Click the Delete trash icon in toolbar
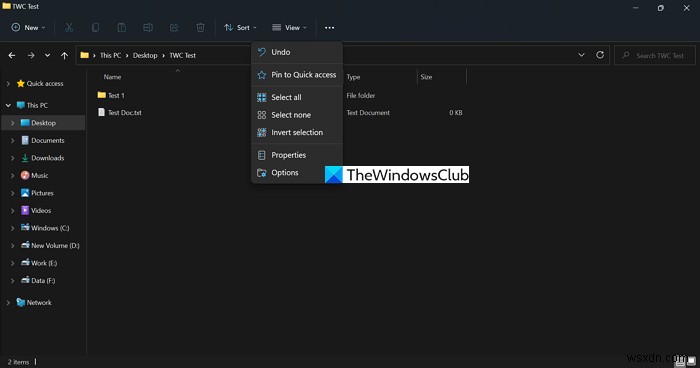 200,28
